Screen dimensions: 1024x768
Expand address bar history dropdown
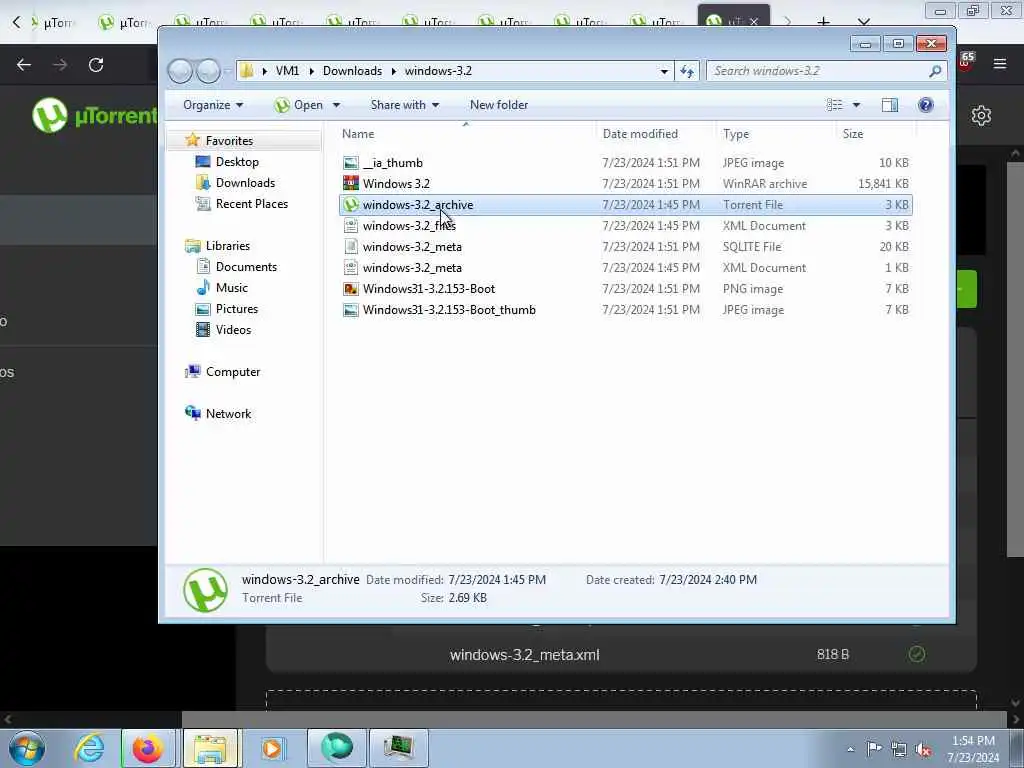click(x=664, y=71)
